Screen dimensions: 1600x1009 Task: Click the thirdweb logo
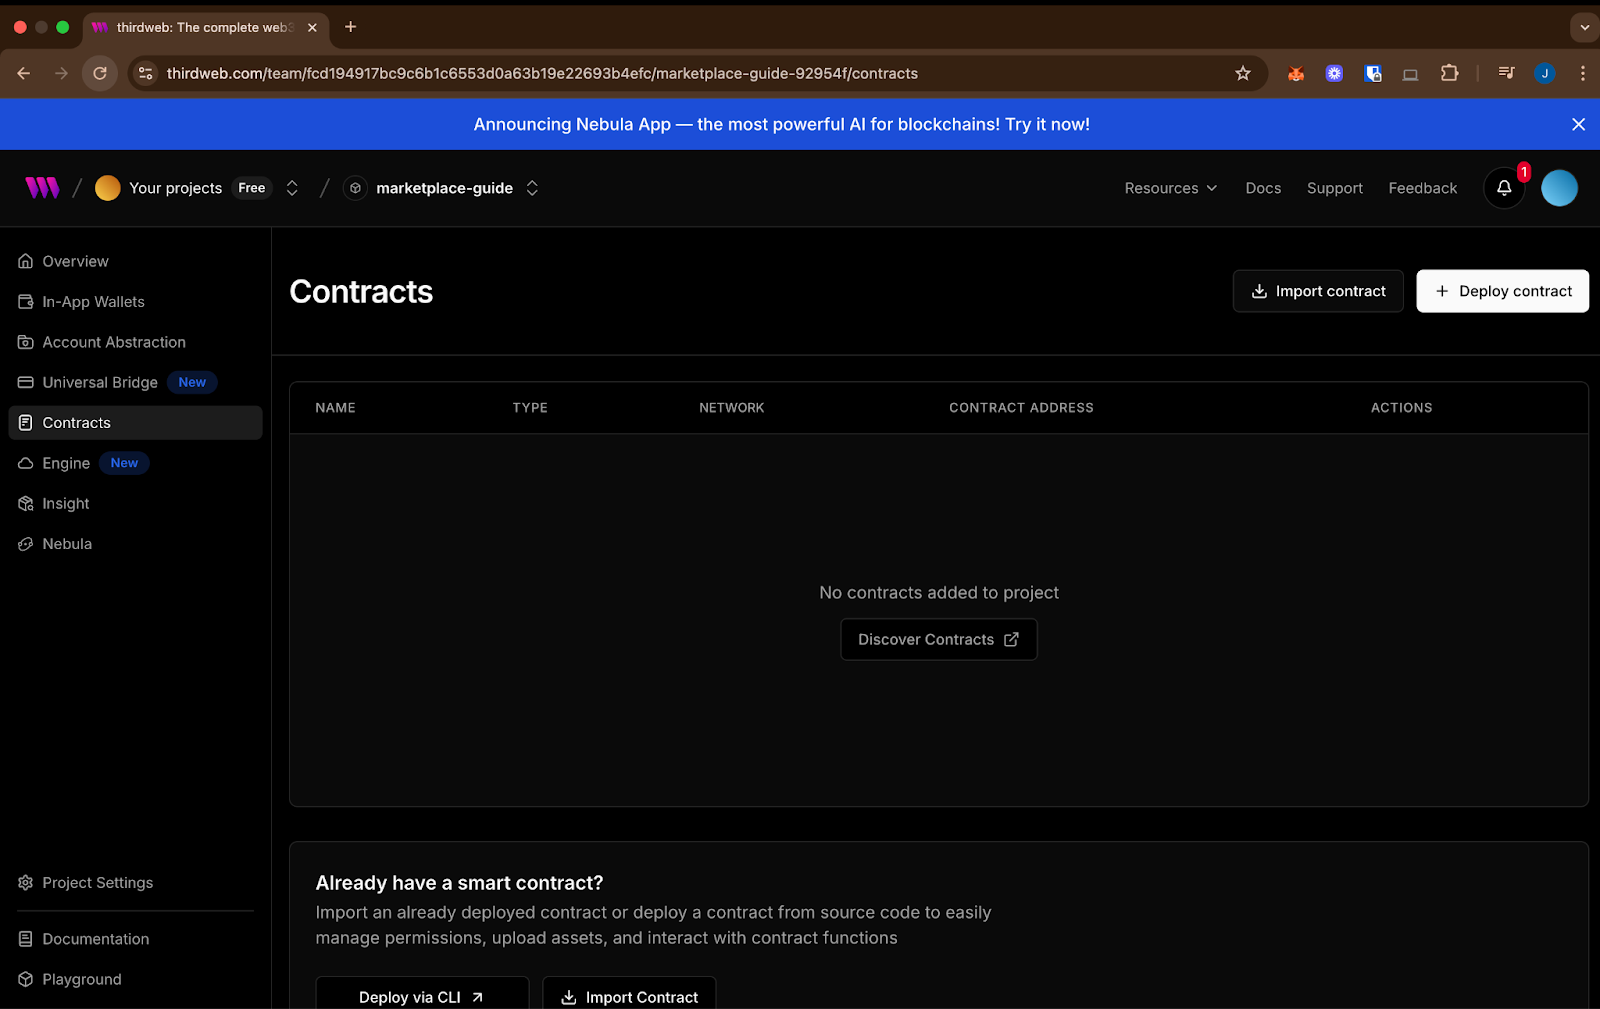click(x=42, y=187)
